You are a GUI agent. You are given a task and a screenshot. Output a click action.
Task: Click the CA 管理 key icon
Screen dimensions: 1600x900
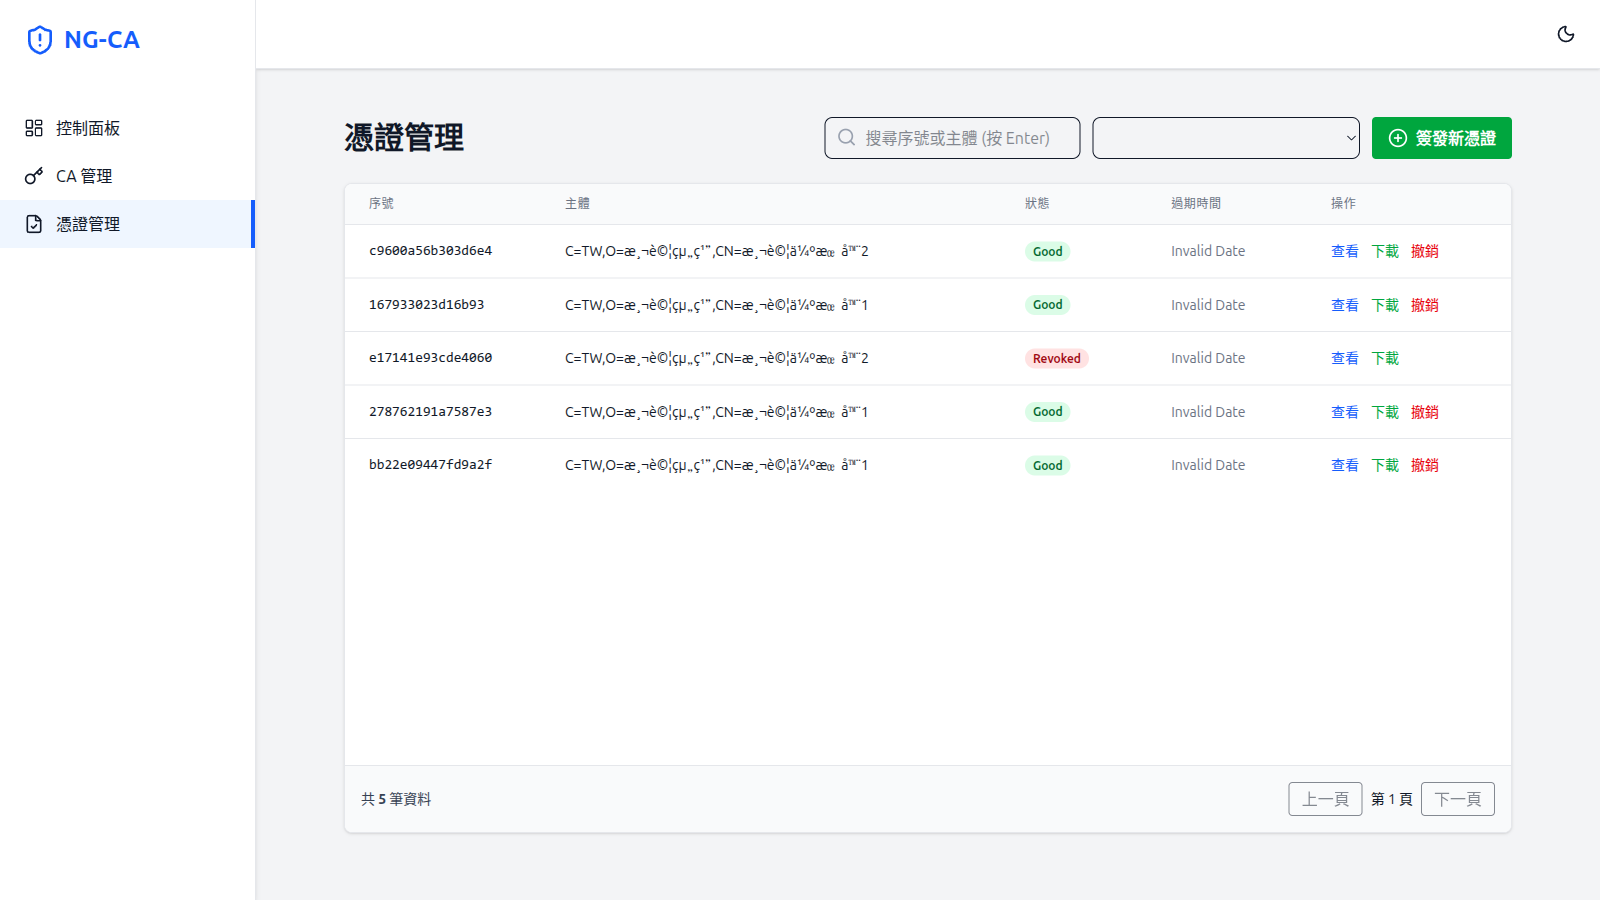click(34, 176)
